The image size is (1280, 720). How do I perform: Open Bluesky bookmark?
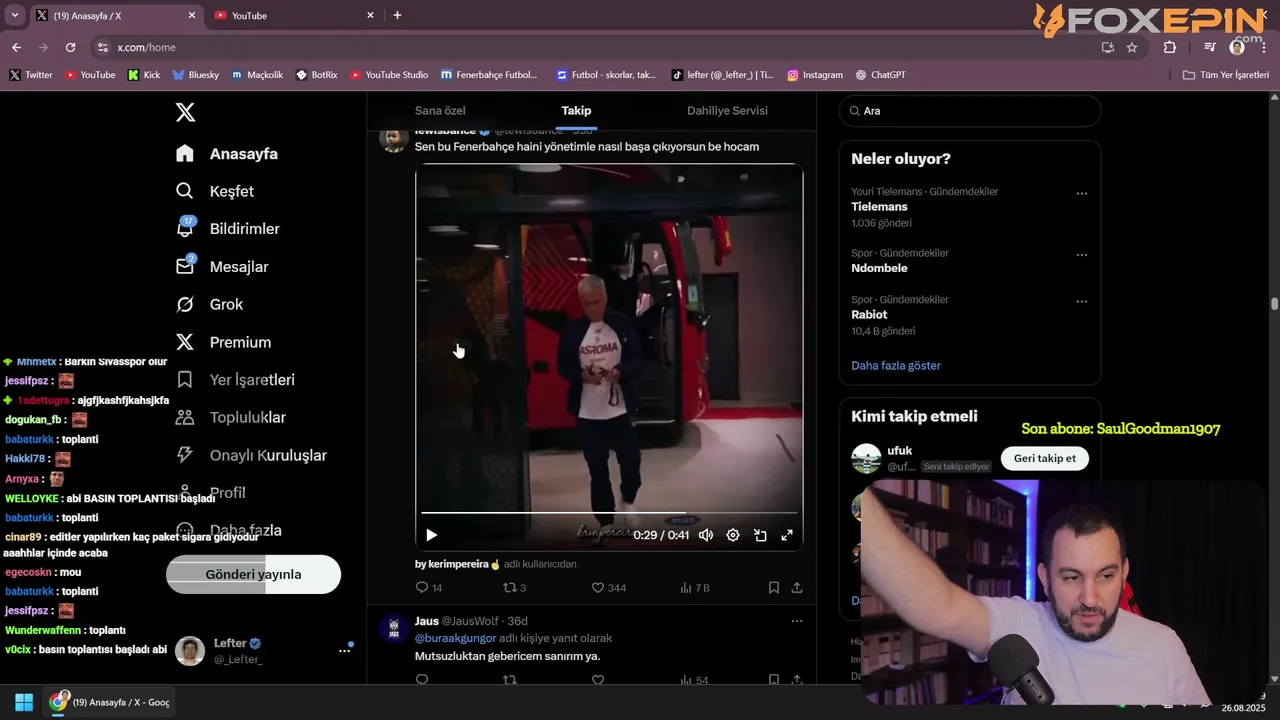(x=196, y=74)
